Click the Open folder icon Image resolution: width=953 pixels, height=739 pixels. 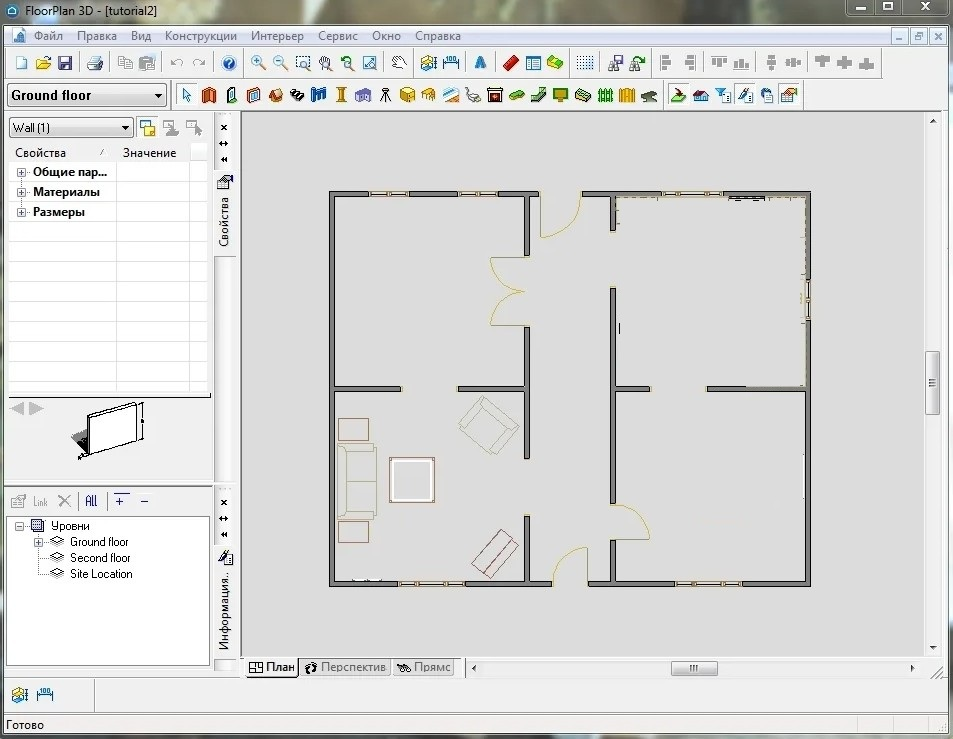pos(43,63)
